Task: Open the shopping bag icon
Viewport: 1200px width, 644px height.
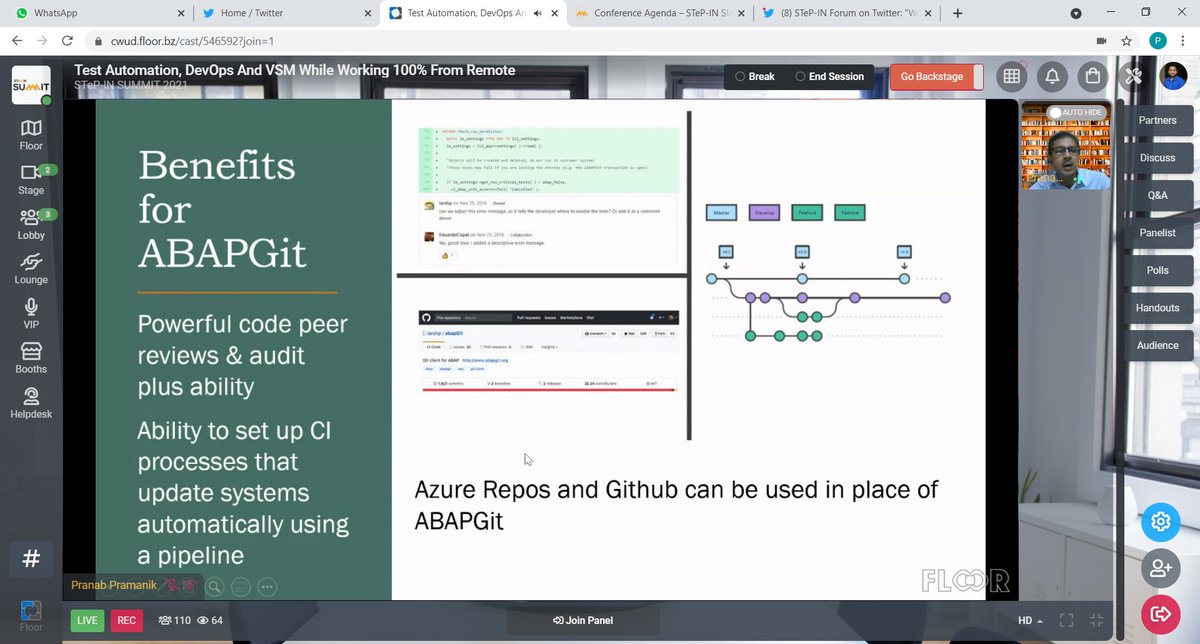Action: [x=1094, y=77]
